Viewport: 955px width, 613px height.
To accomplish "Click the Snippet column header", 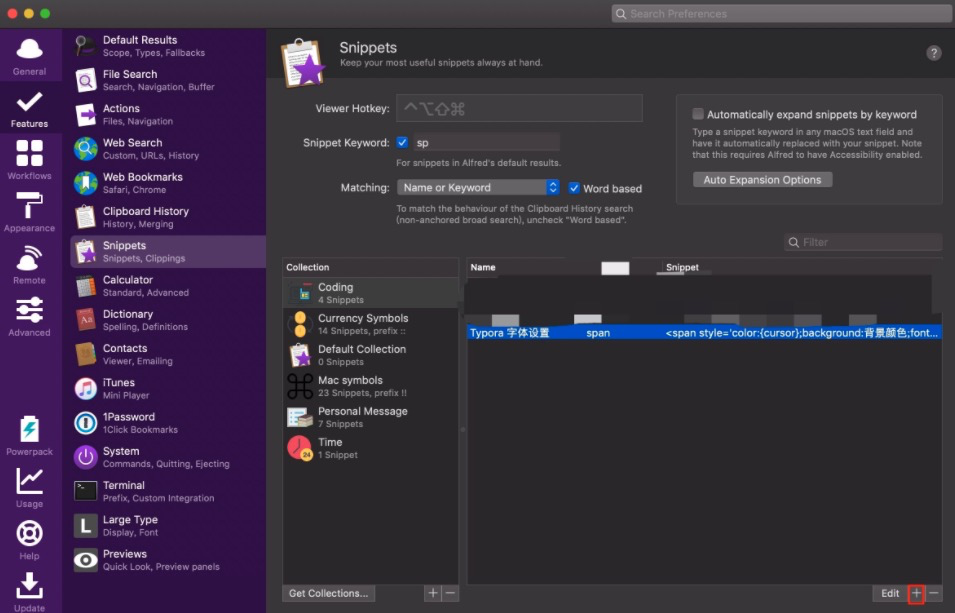I will [682, 268].
